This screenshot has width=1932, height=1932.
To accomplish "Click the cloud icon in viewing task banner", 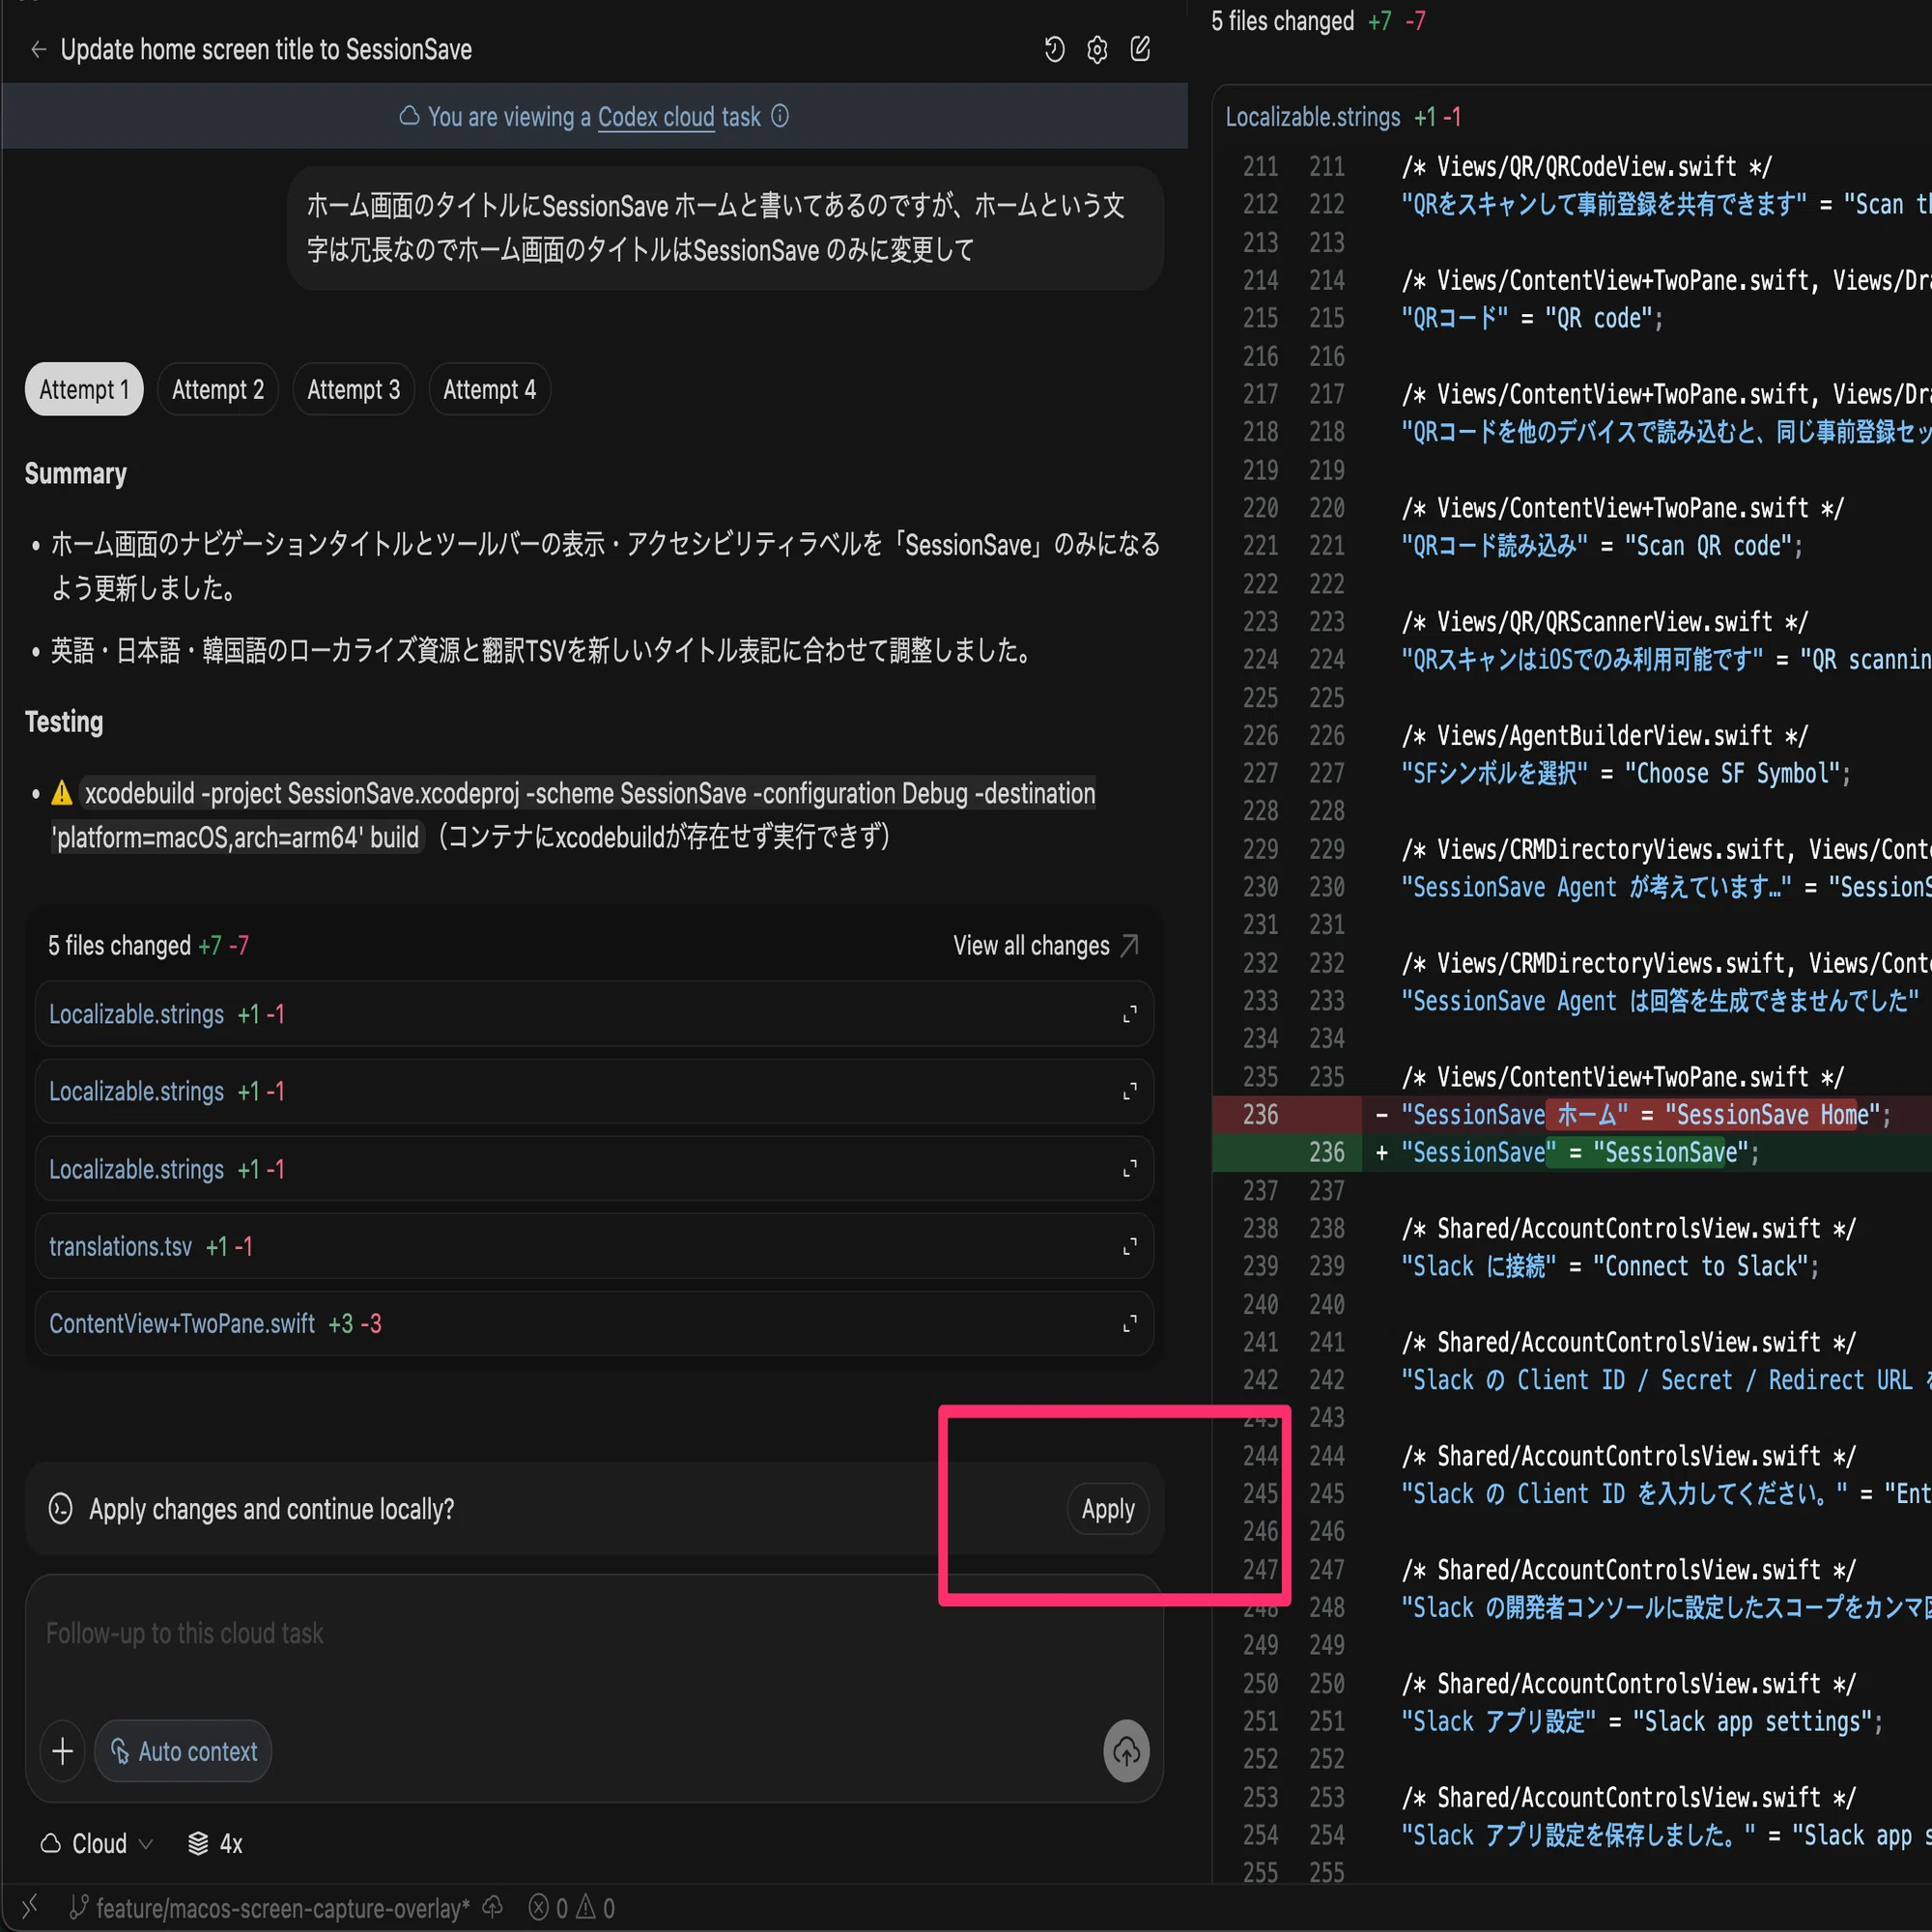I will (409, 116).
